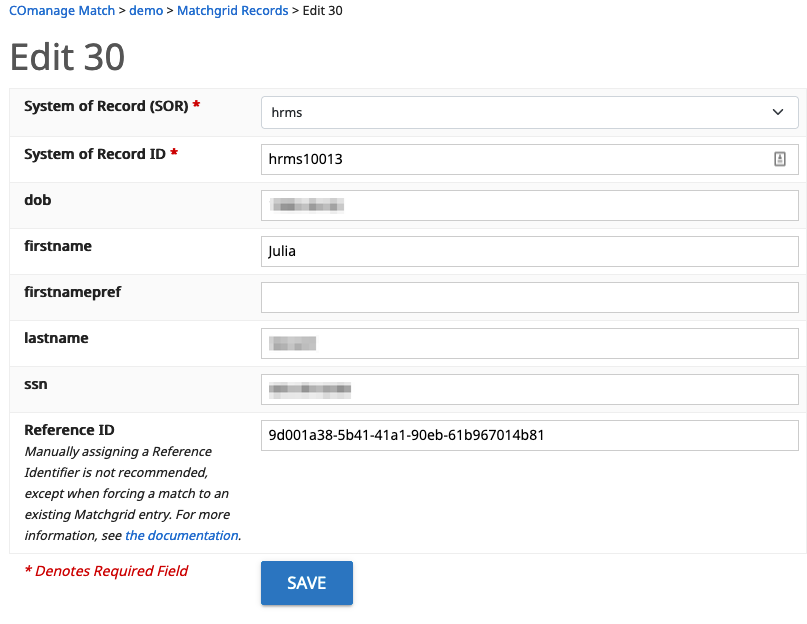Select the dob input field
This screenshot has width=807, height=624.
pos(528,205)
